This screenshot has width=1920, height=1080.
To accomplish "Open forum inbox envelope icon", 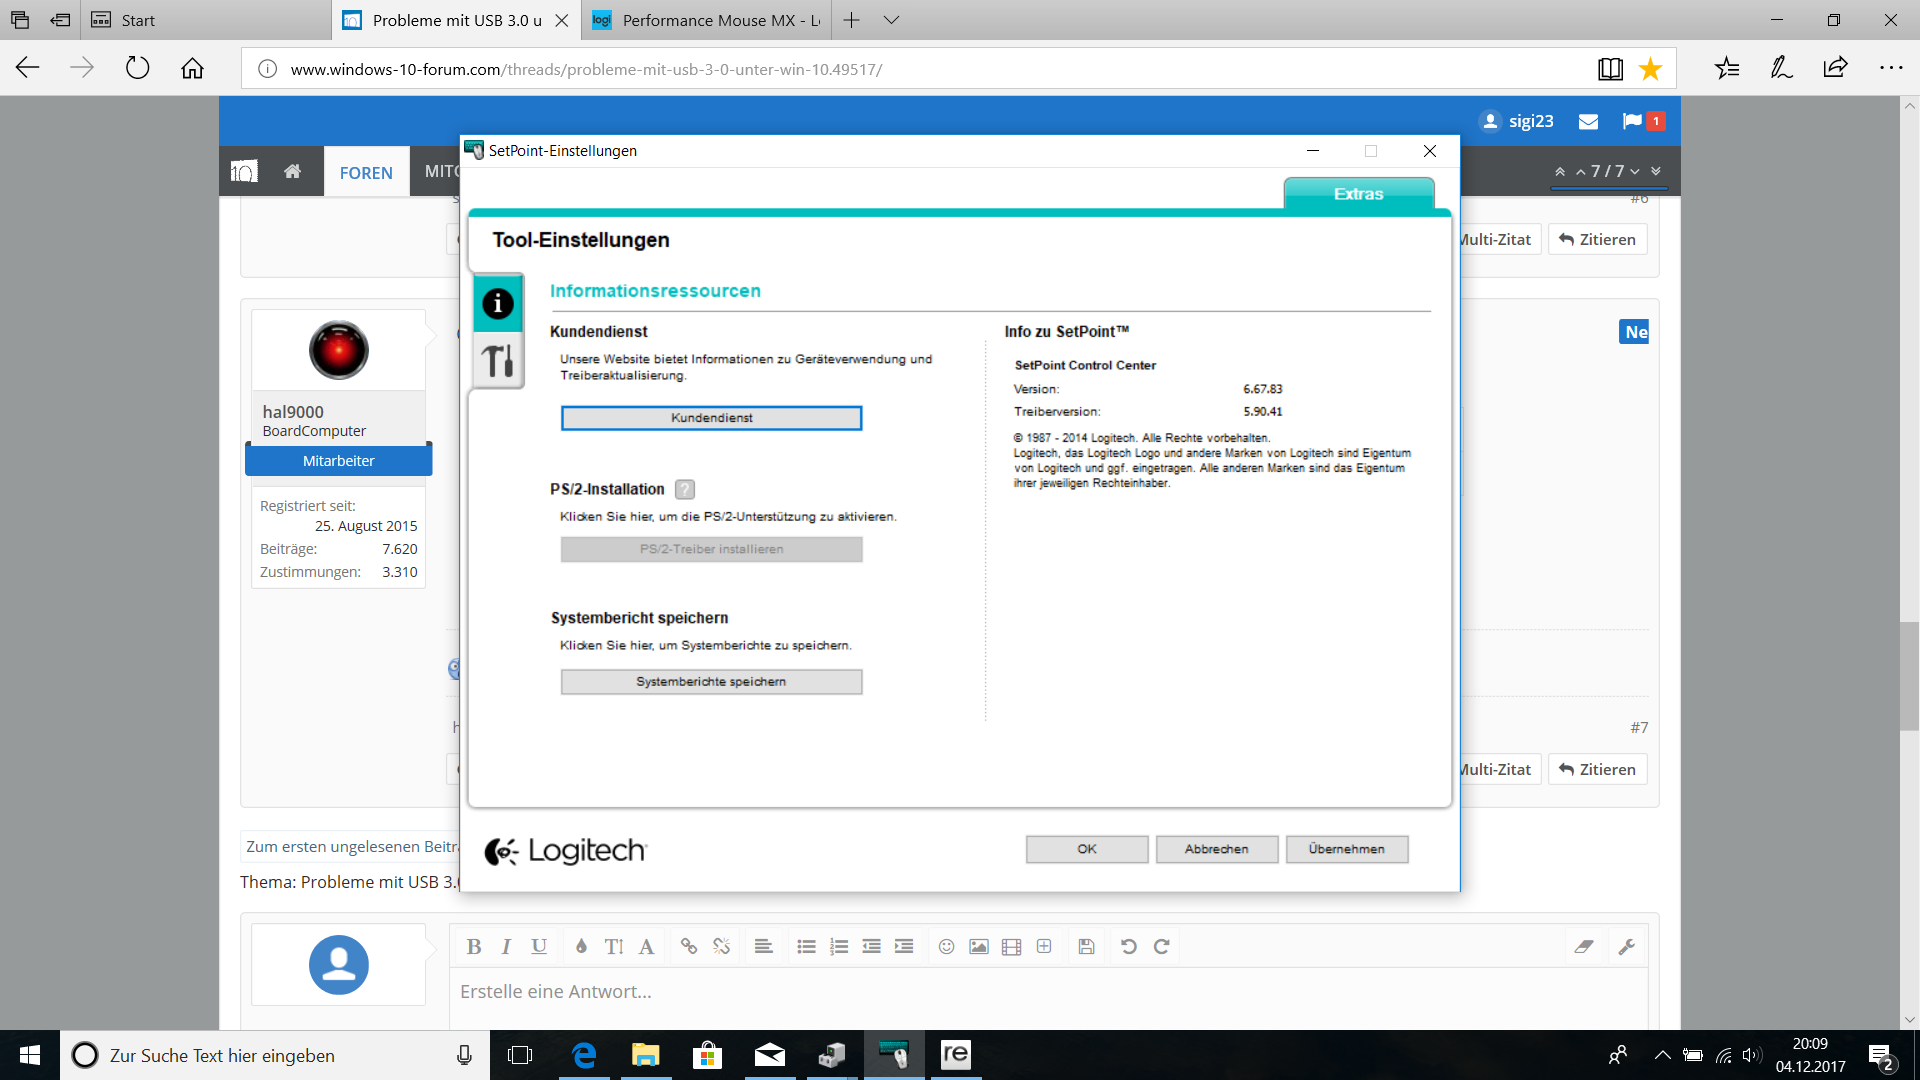I will [x=1588, y=121].
